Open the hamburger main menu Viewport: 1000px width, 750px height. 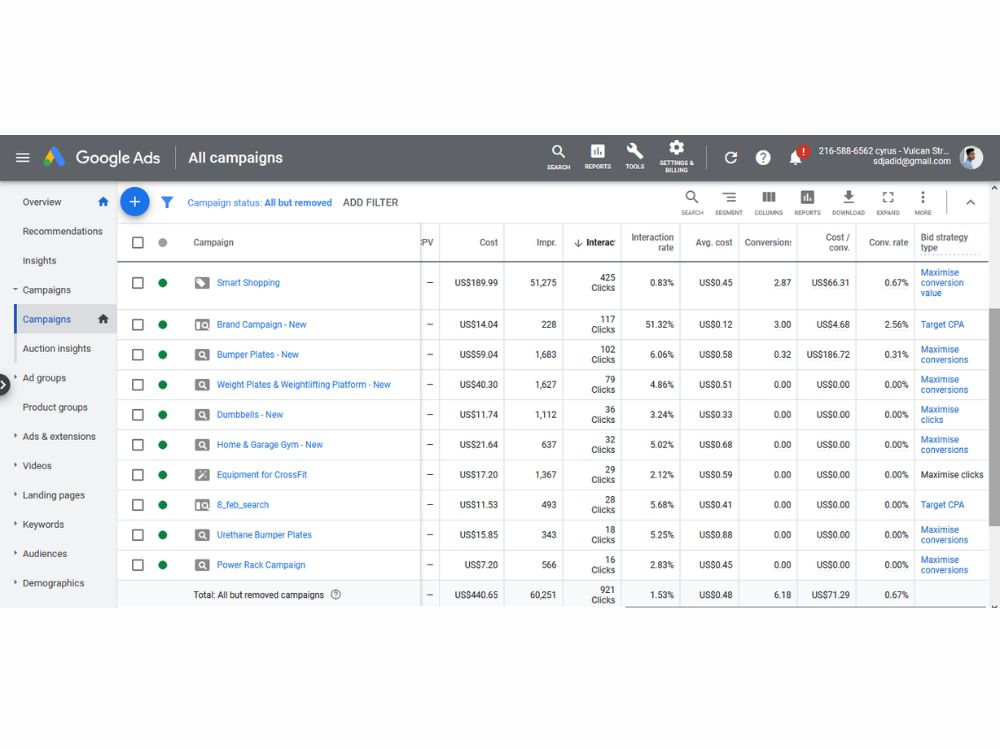tap(22, 158)
